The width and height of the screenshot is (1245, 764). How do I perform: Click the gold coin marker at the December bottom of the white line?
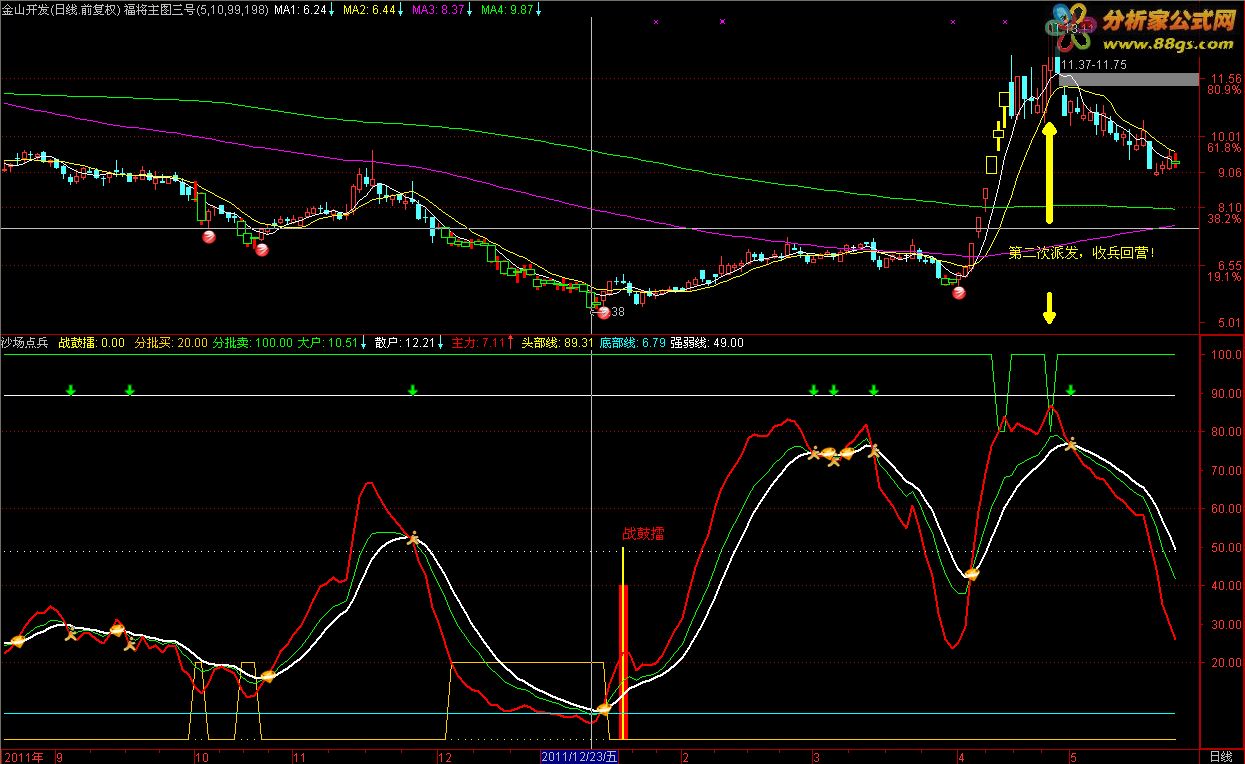pos(604,709)
